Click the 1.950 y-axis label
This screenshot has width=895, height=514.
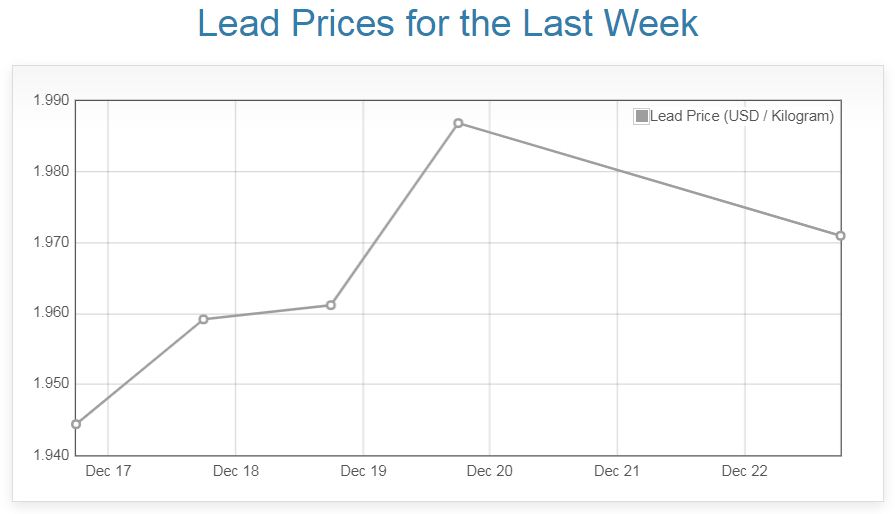(x=51, y=384)
